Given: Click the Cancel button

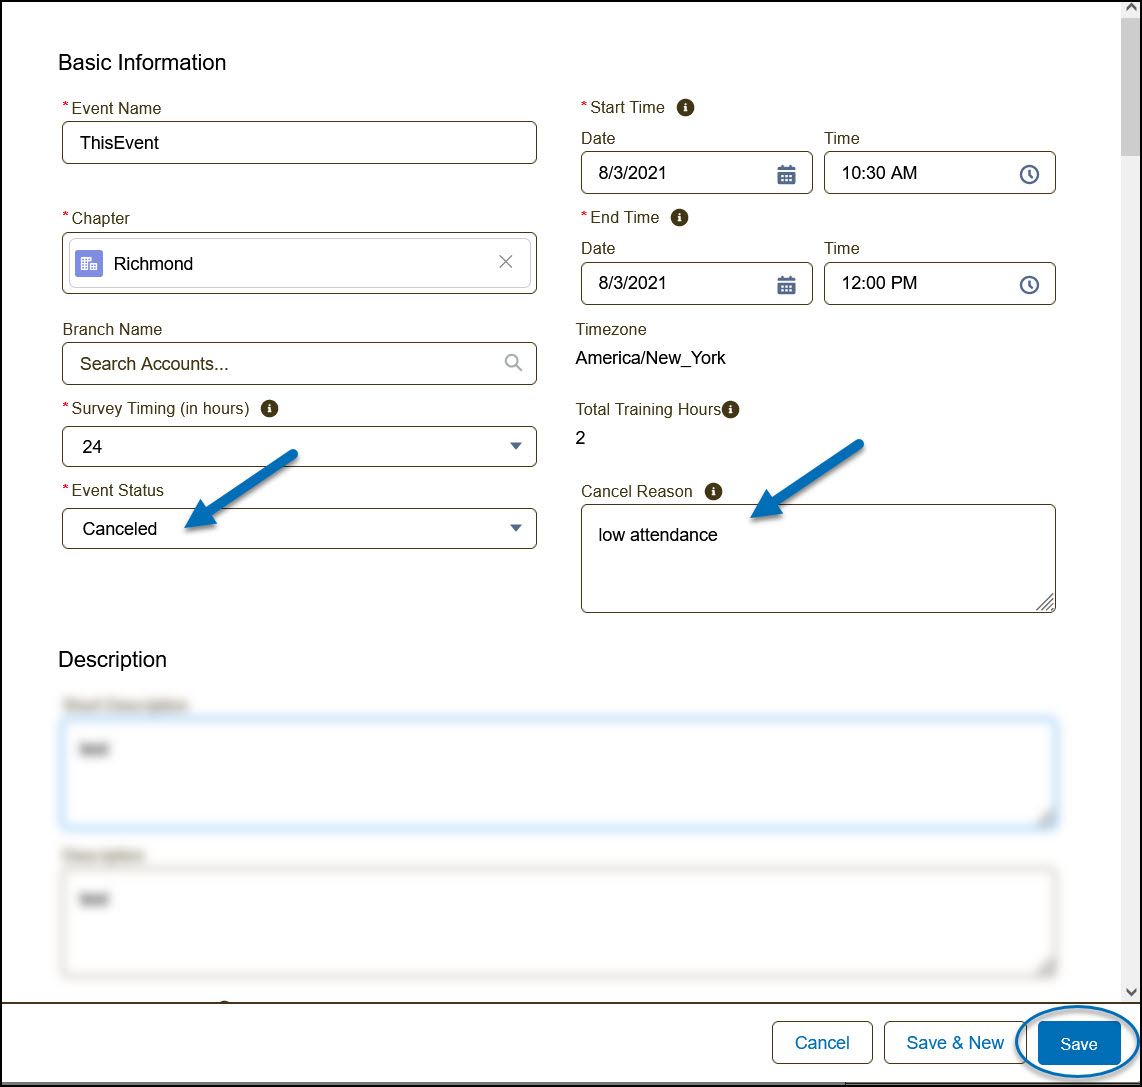Looking at the screenshot, I should (x=822, y=1043).
